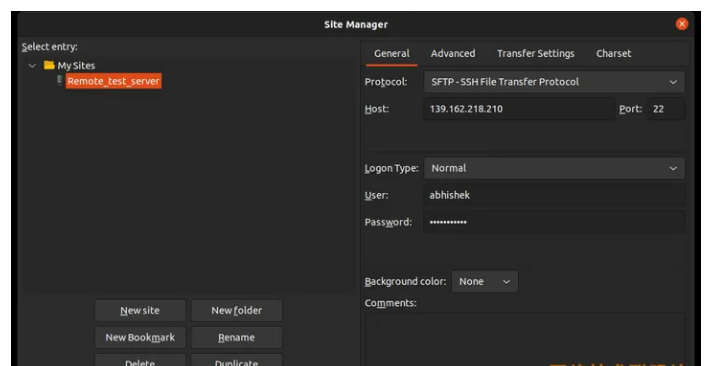Click the New site button
The image size is (705, 366).
[x=140, y=310]
